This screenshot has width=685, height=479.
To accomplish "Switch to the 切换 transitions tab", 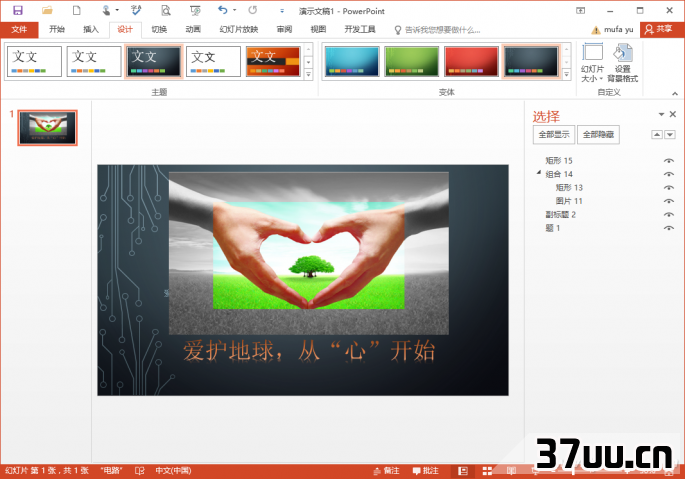I will coord(159,30).
